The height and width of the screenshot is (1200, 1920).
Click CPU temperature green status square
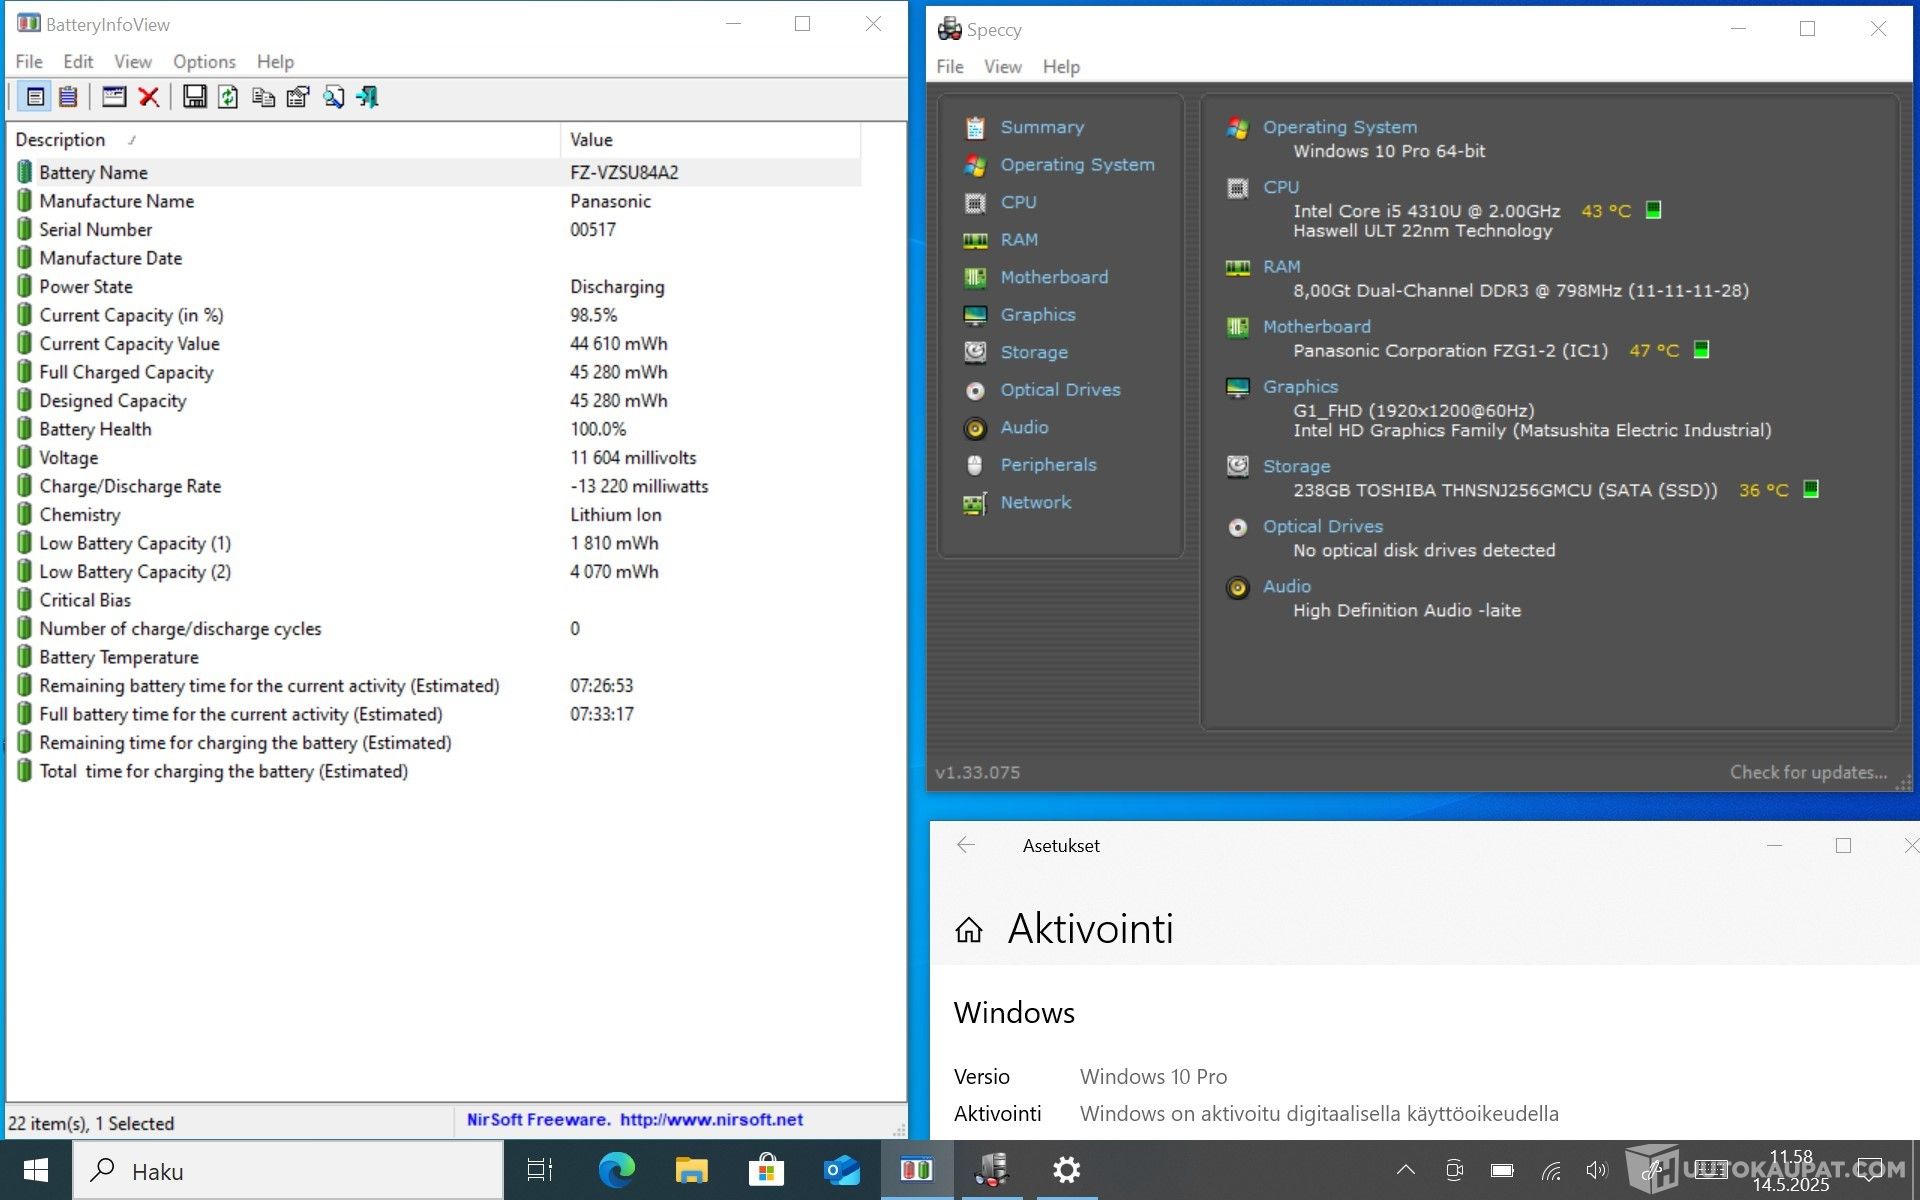(1653, 210)
